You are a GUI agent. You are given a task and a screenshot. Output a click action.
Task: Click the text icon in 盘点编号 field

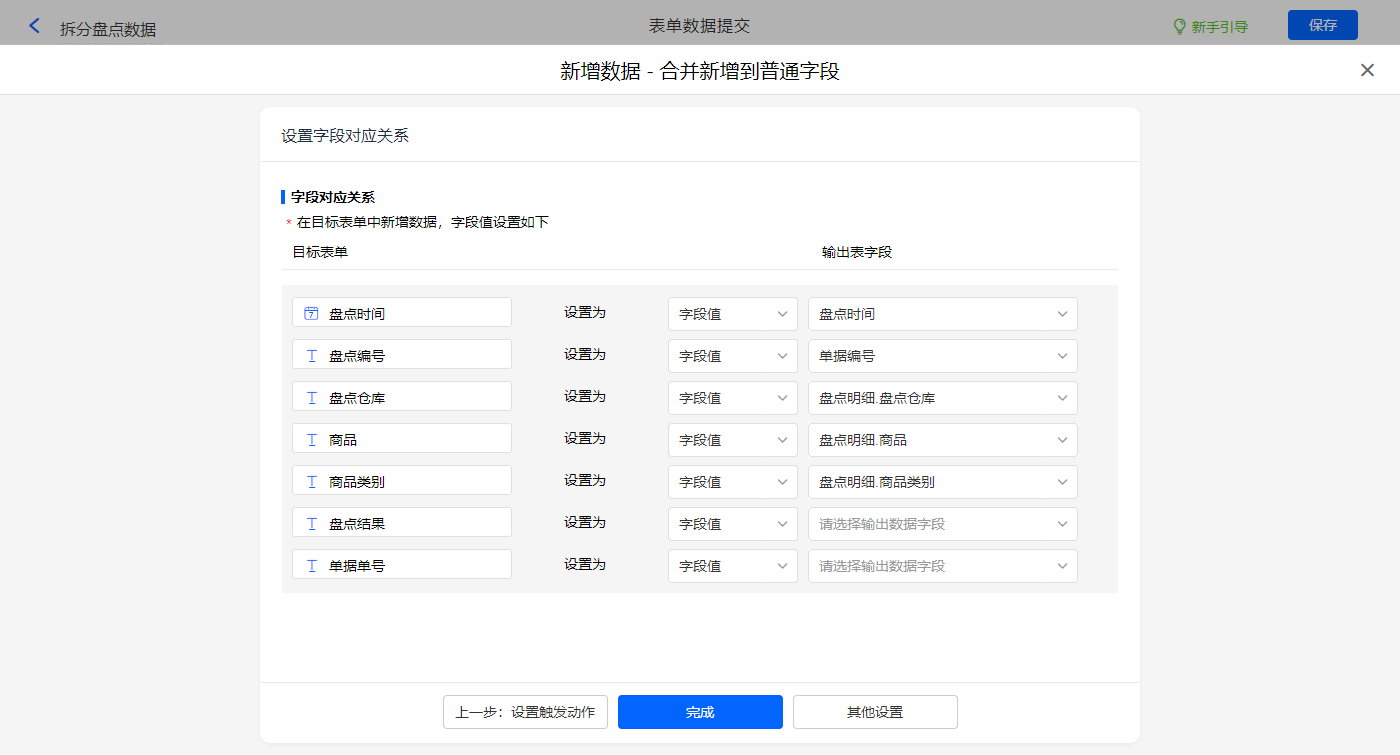311,355
